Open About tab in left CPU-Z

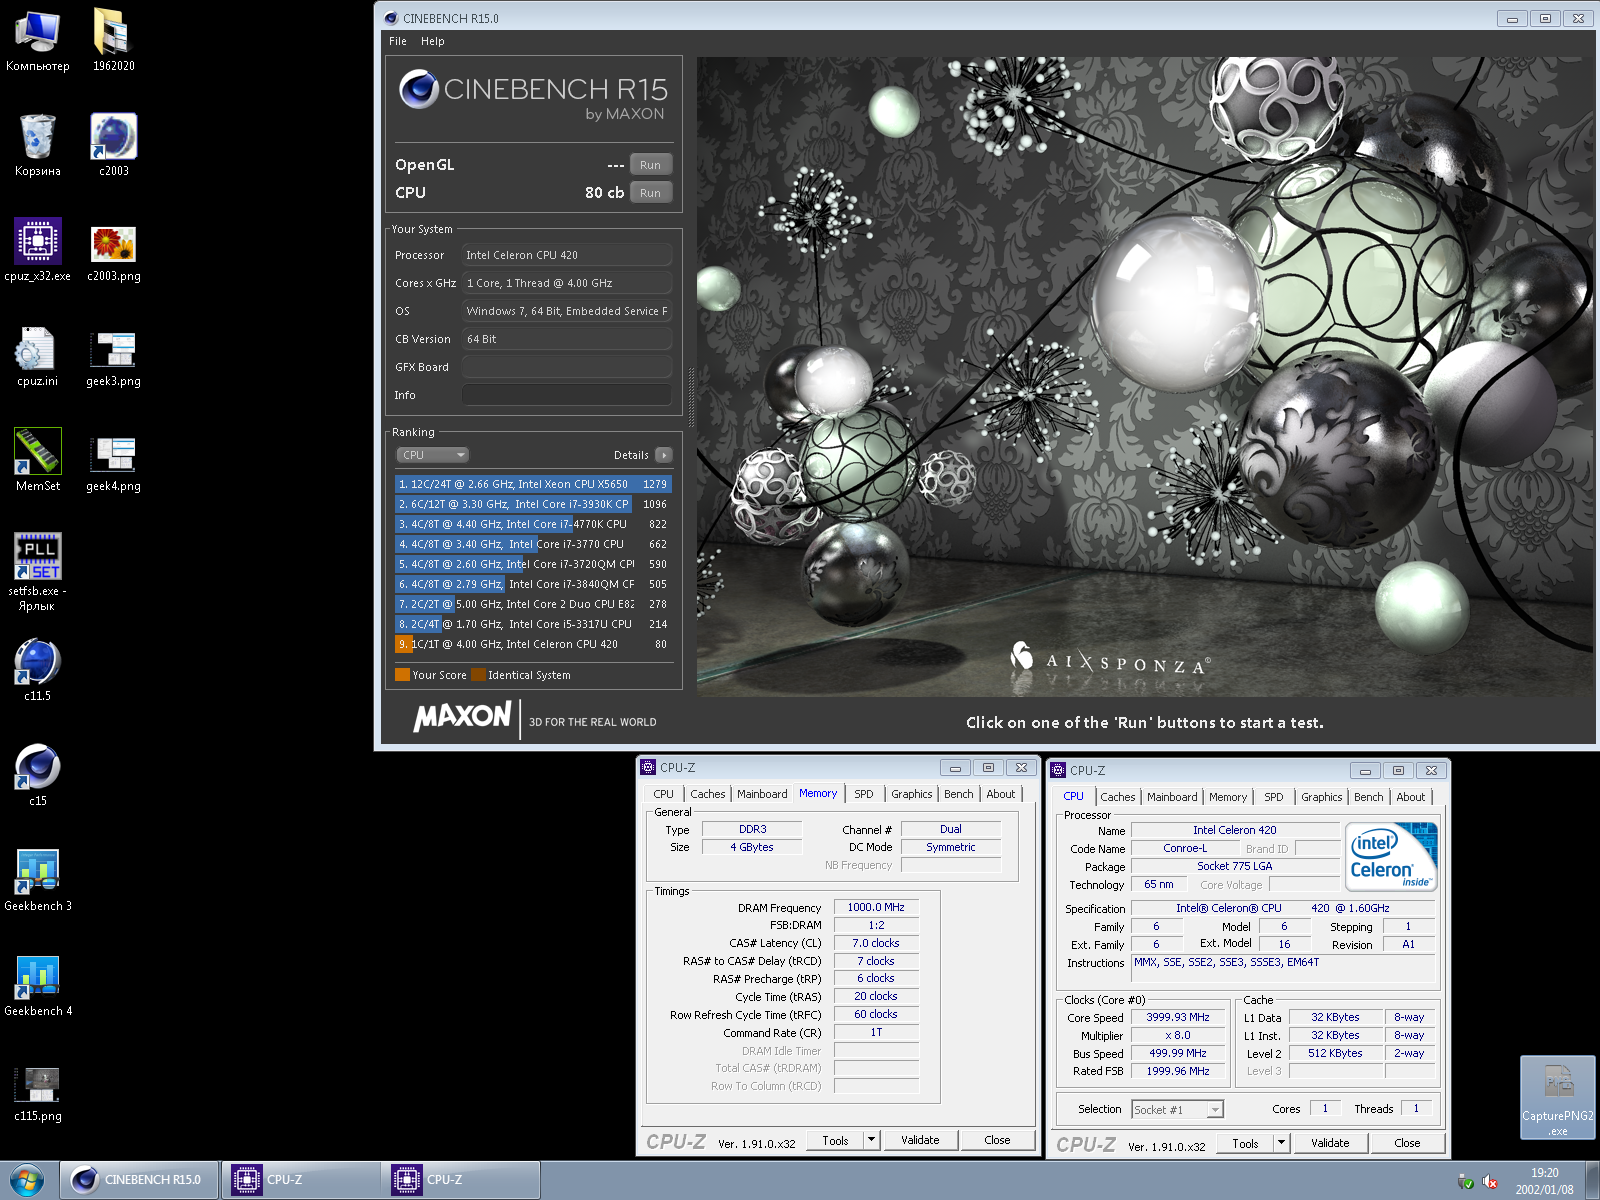1001,794
